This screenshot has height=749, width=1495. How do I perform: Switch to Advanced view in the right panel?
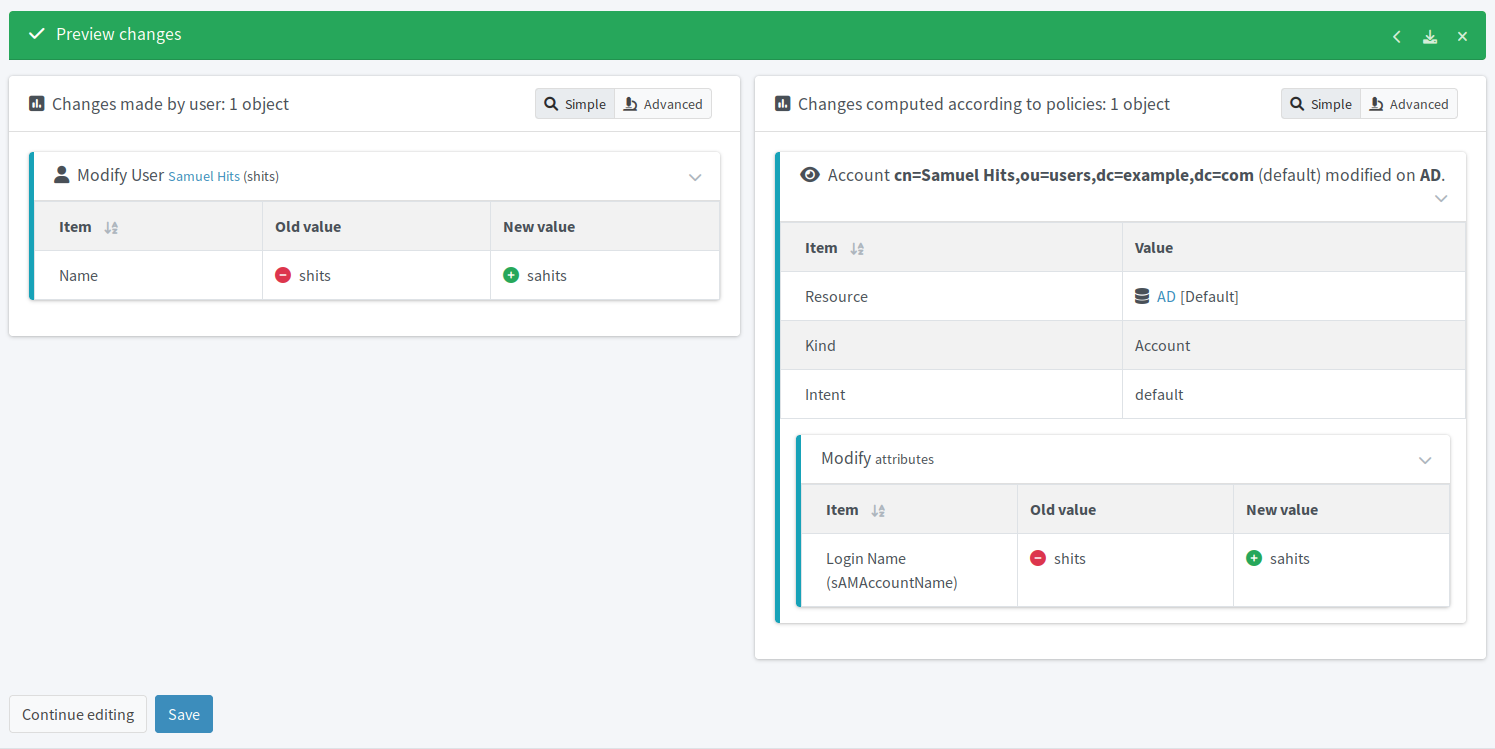tap(1408, 103)
